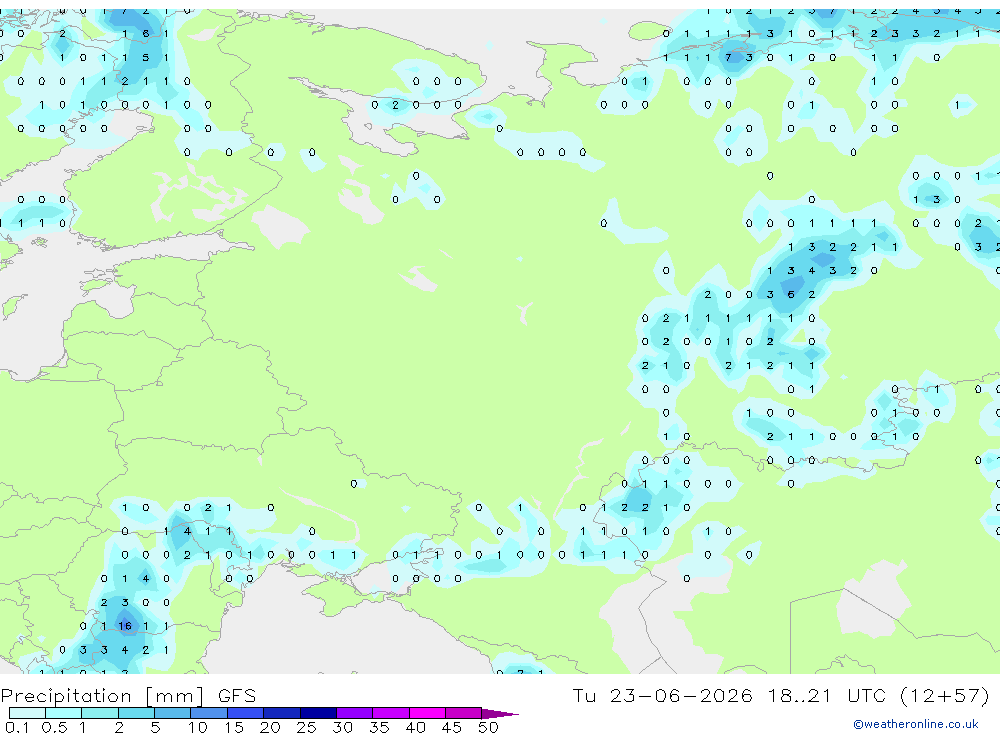
Task: Click the legend scale label "40"
Action: tap(415, 727)
